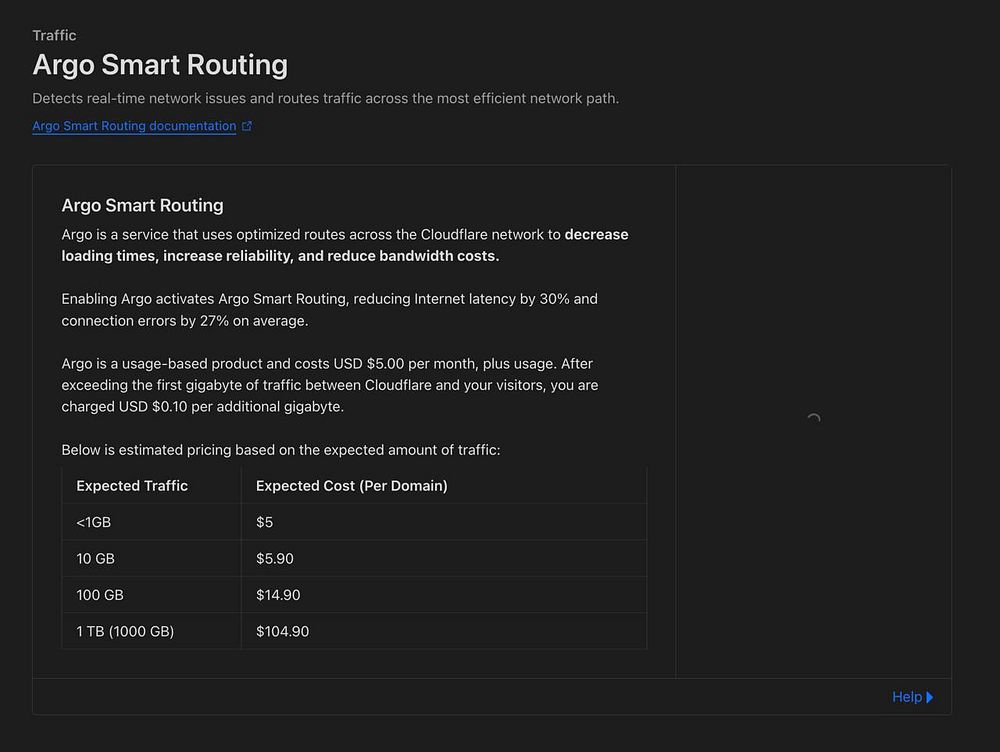Click the large Argo Smart Routing page title
The width and height of the screenshot is (1000, 752).
(160, 65)
